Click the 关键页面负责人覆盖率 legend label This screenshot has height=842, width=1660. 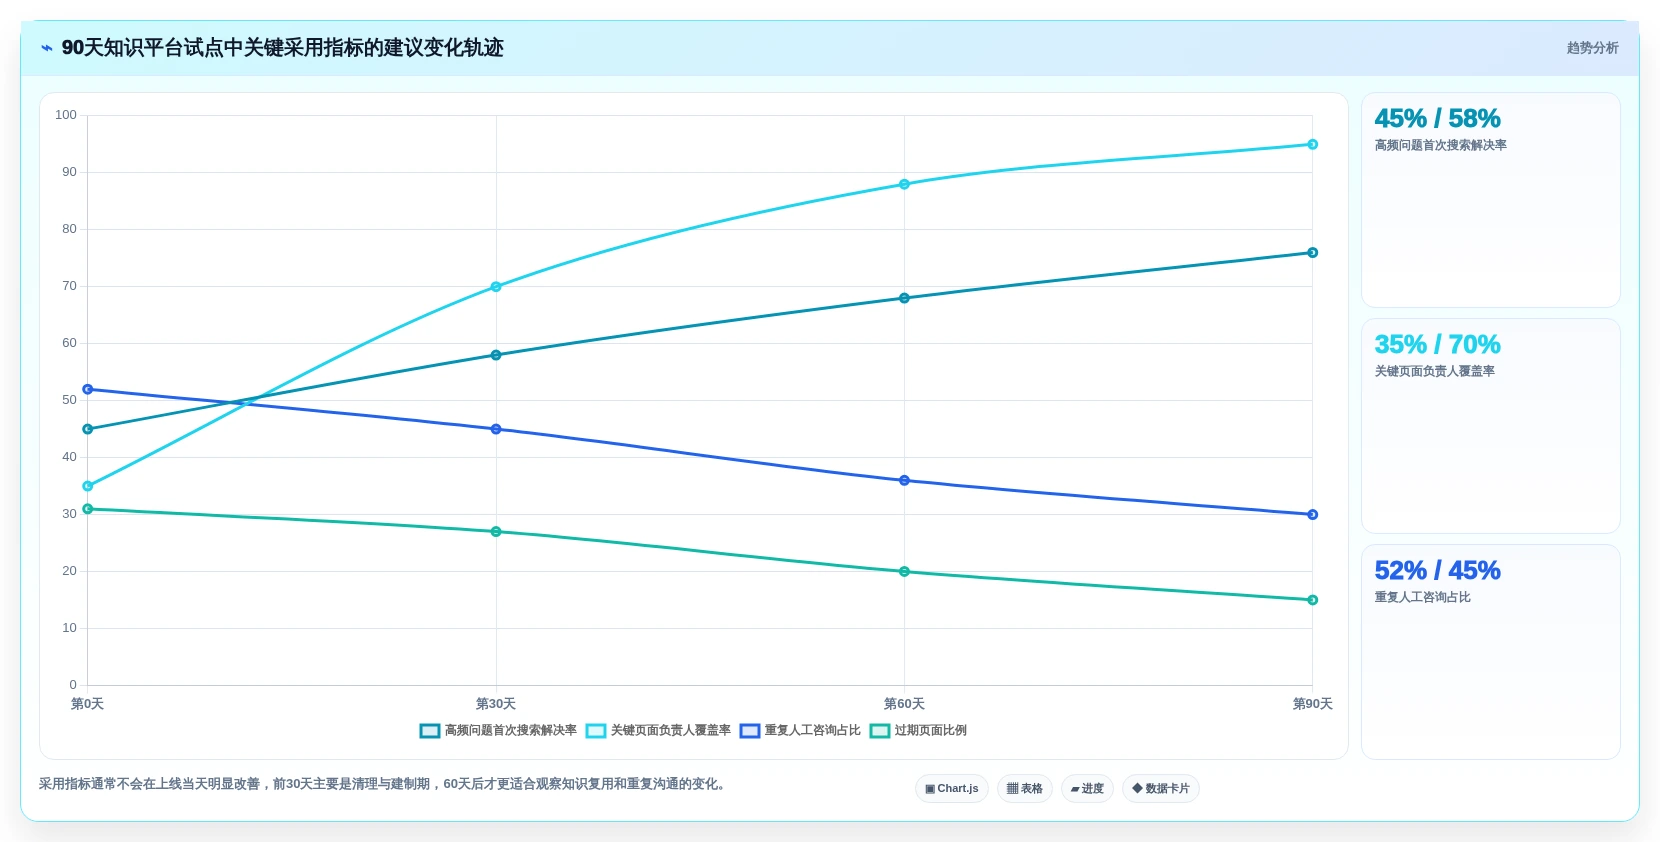click(x=671, y=731)
